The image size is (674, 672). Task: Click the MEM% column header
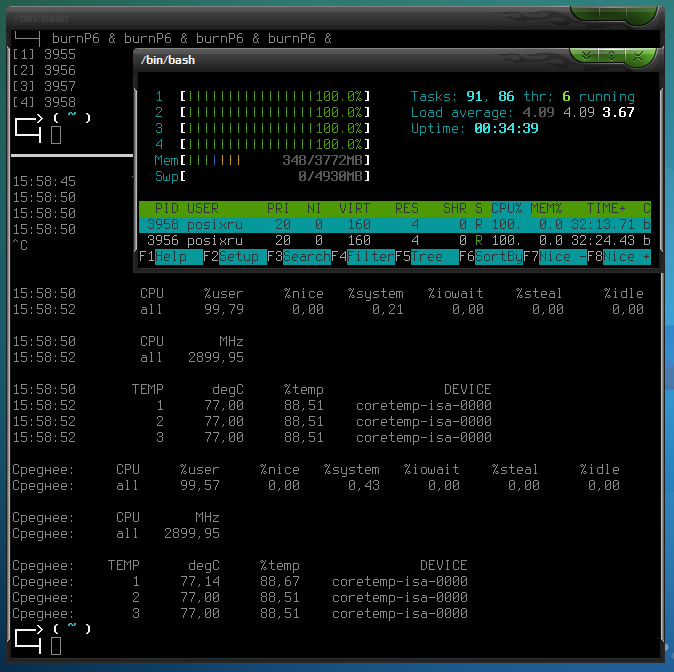pyautogui.click(x=546, y=209)
